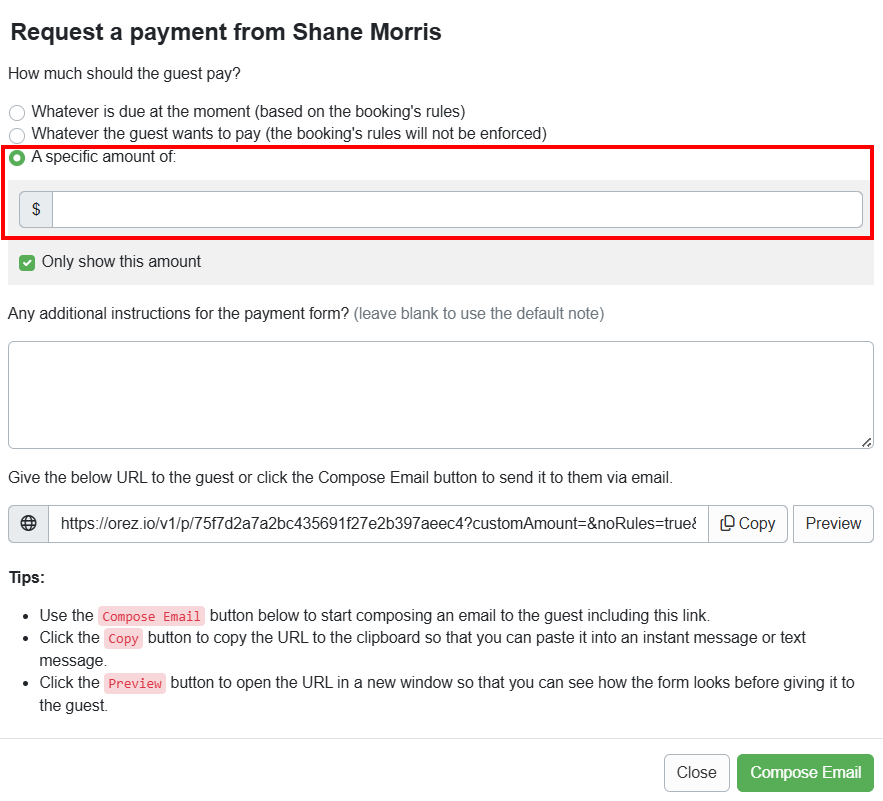This screenshot has height=801, width=883.
Task: Click the dialog heading Request a payment
Action: click(225, 32)
